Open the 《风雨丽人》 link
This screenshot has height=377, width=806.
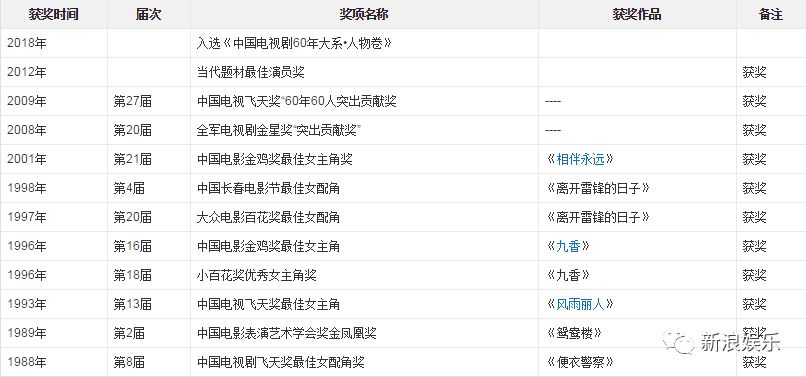[x=580, y=304]
